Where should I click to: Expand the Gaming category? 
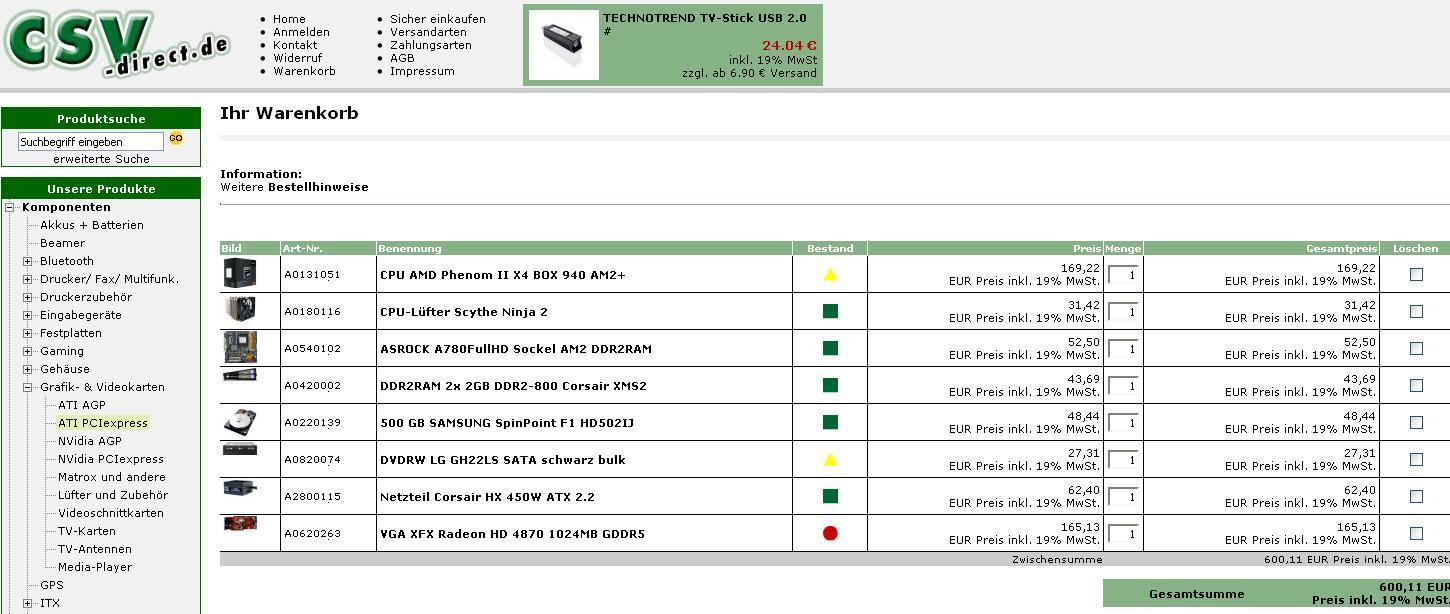28,351
